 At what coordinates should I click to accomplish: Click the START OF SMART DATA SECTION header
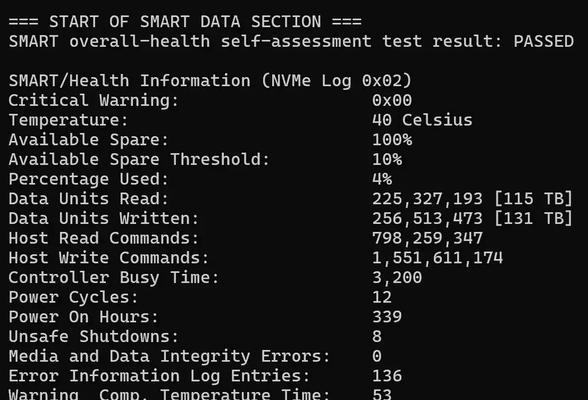185,22
